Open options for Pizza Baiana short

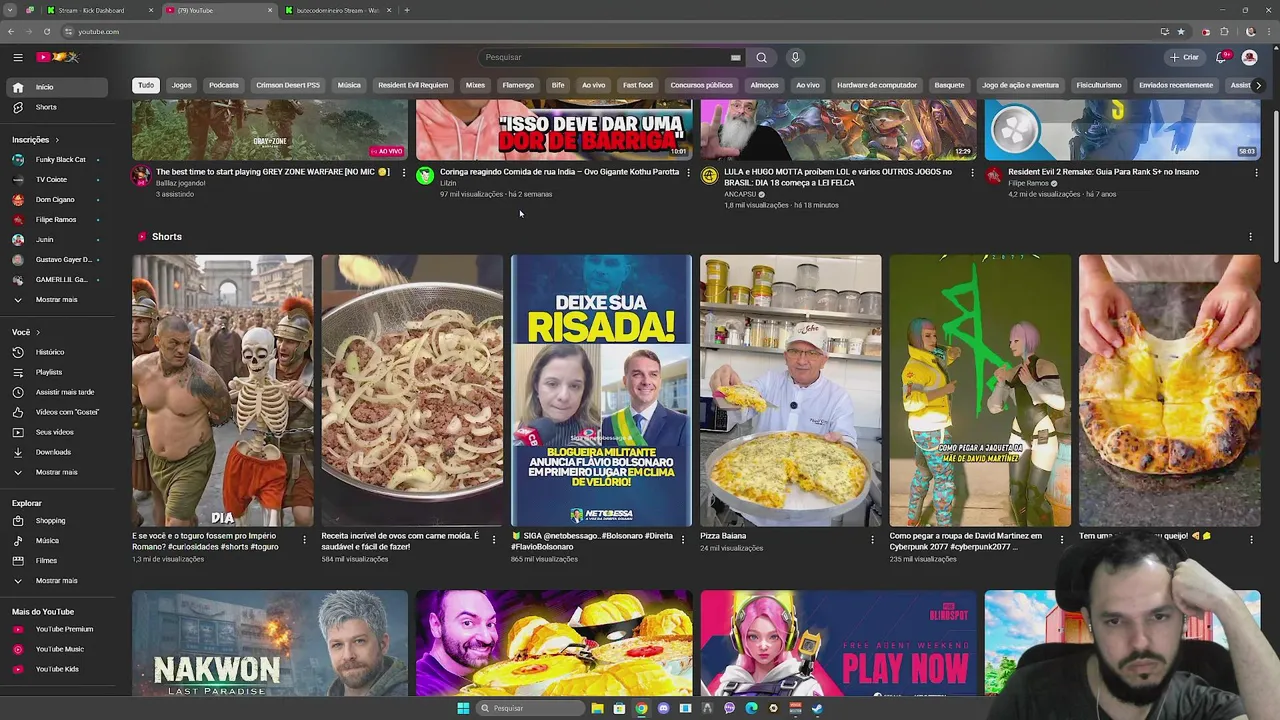click(x=872, y=539)
